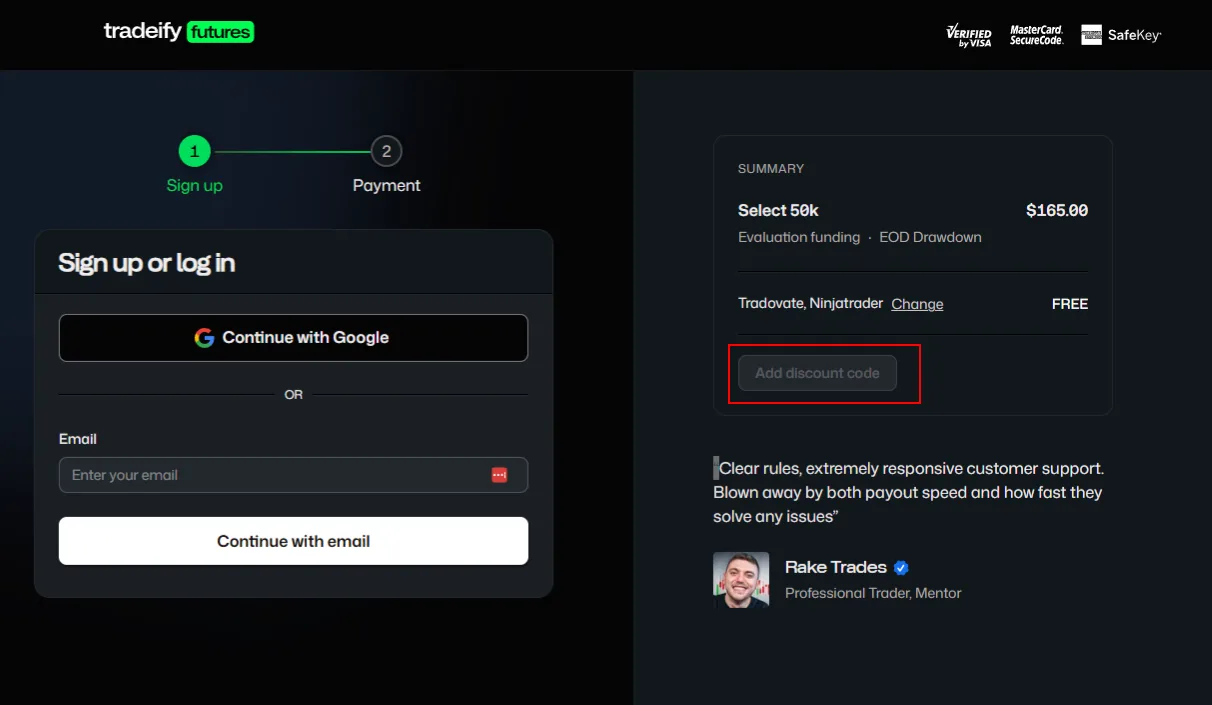Click the tradeify futures logo
The image size is (1212, 705).
(179, 32)
